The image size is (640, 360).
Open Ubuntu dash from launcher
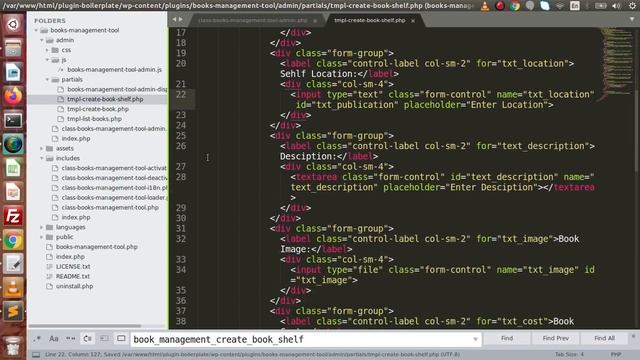tap(13, 24)
